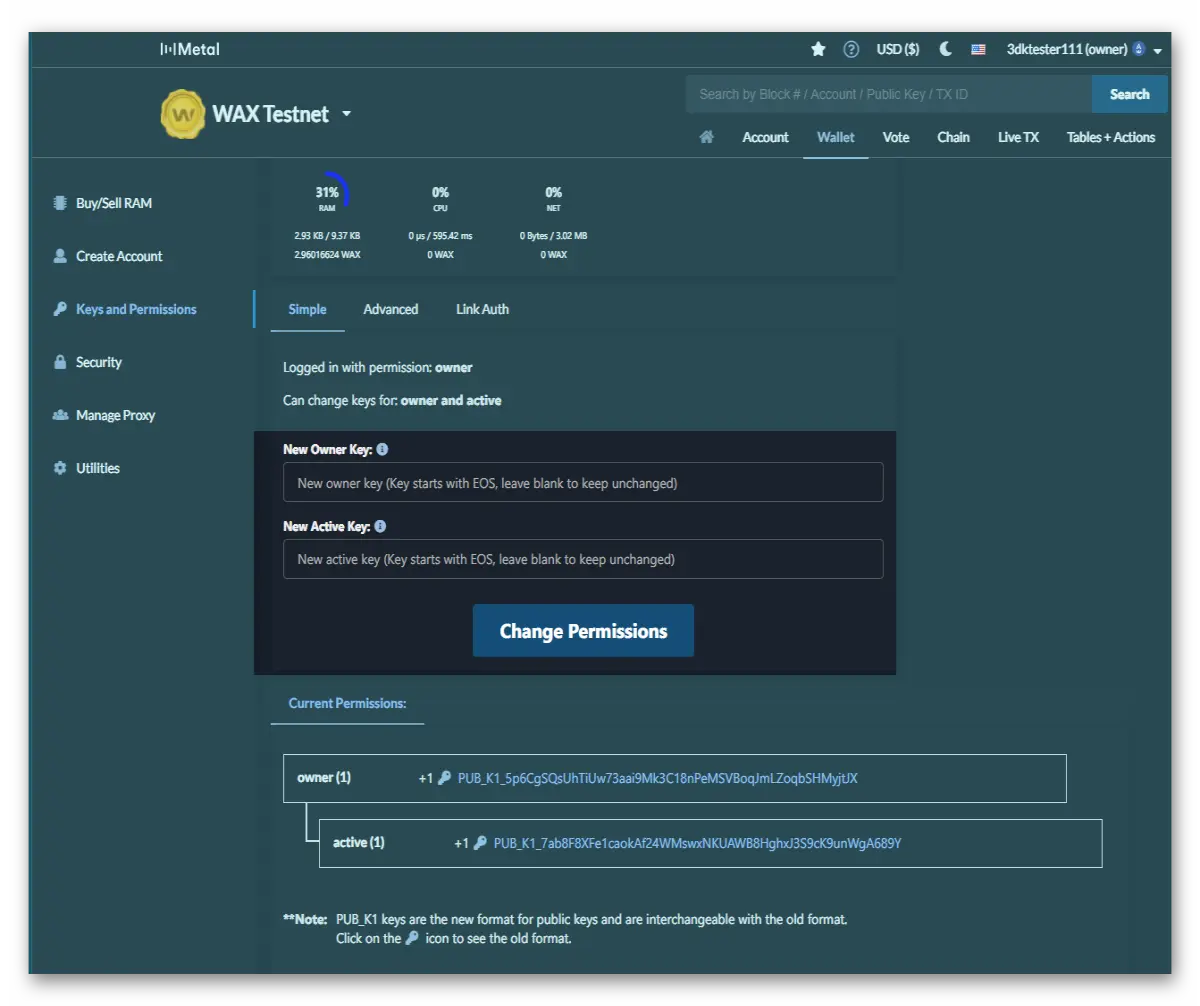Click the owner key icon for old format
The image size is (1200, 1006).
click(445, 777)
